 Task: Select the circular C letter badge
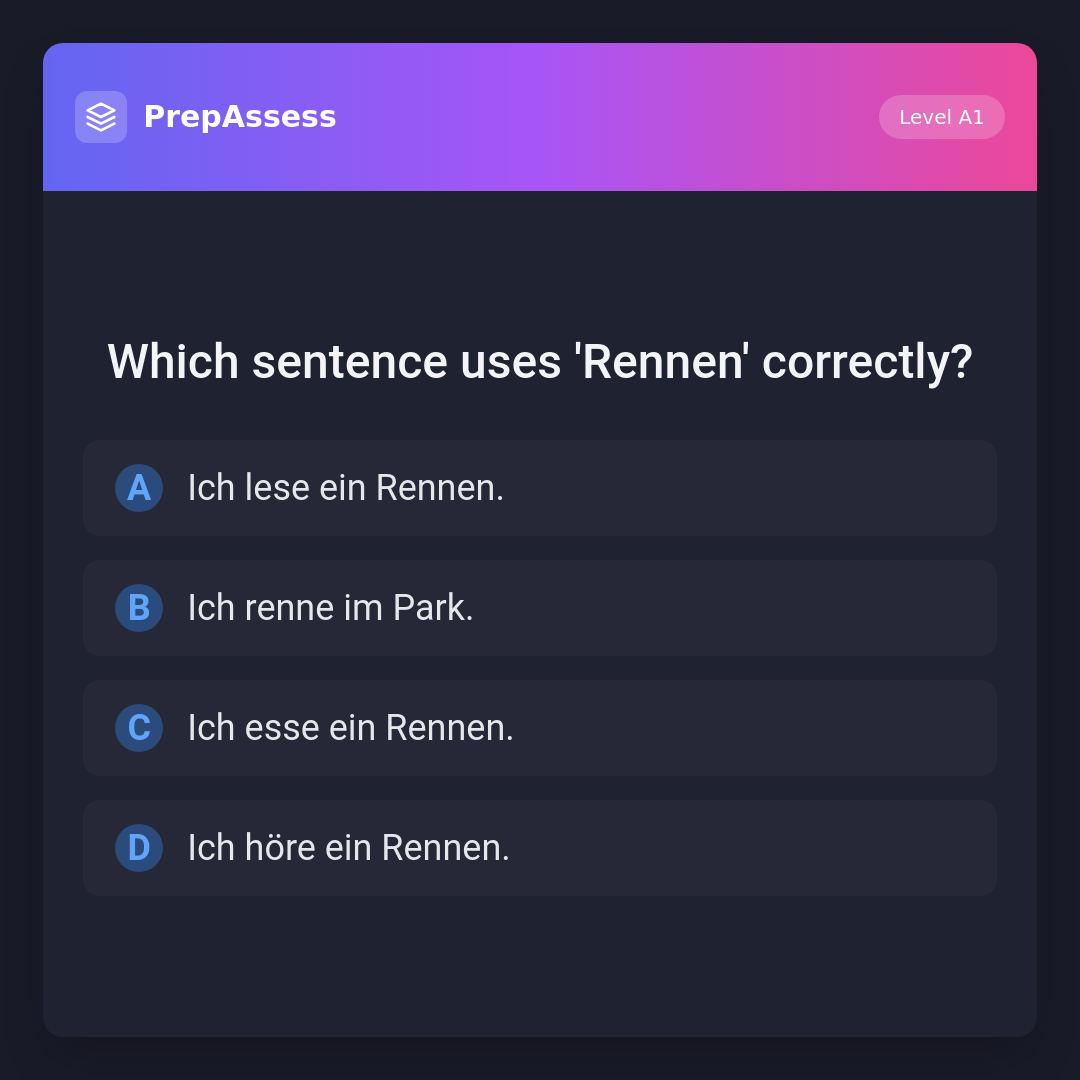[x=139, y=728]
